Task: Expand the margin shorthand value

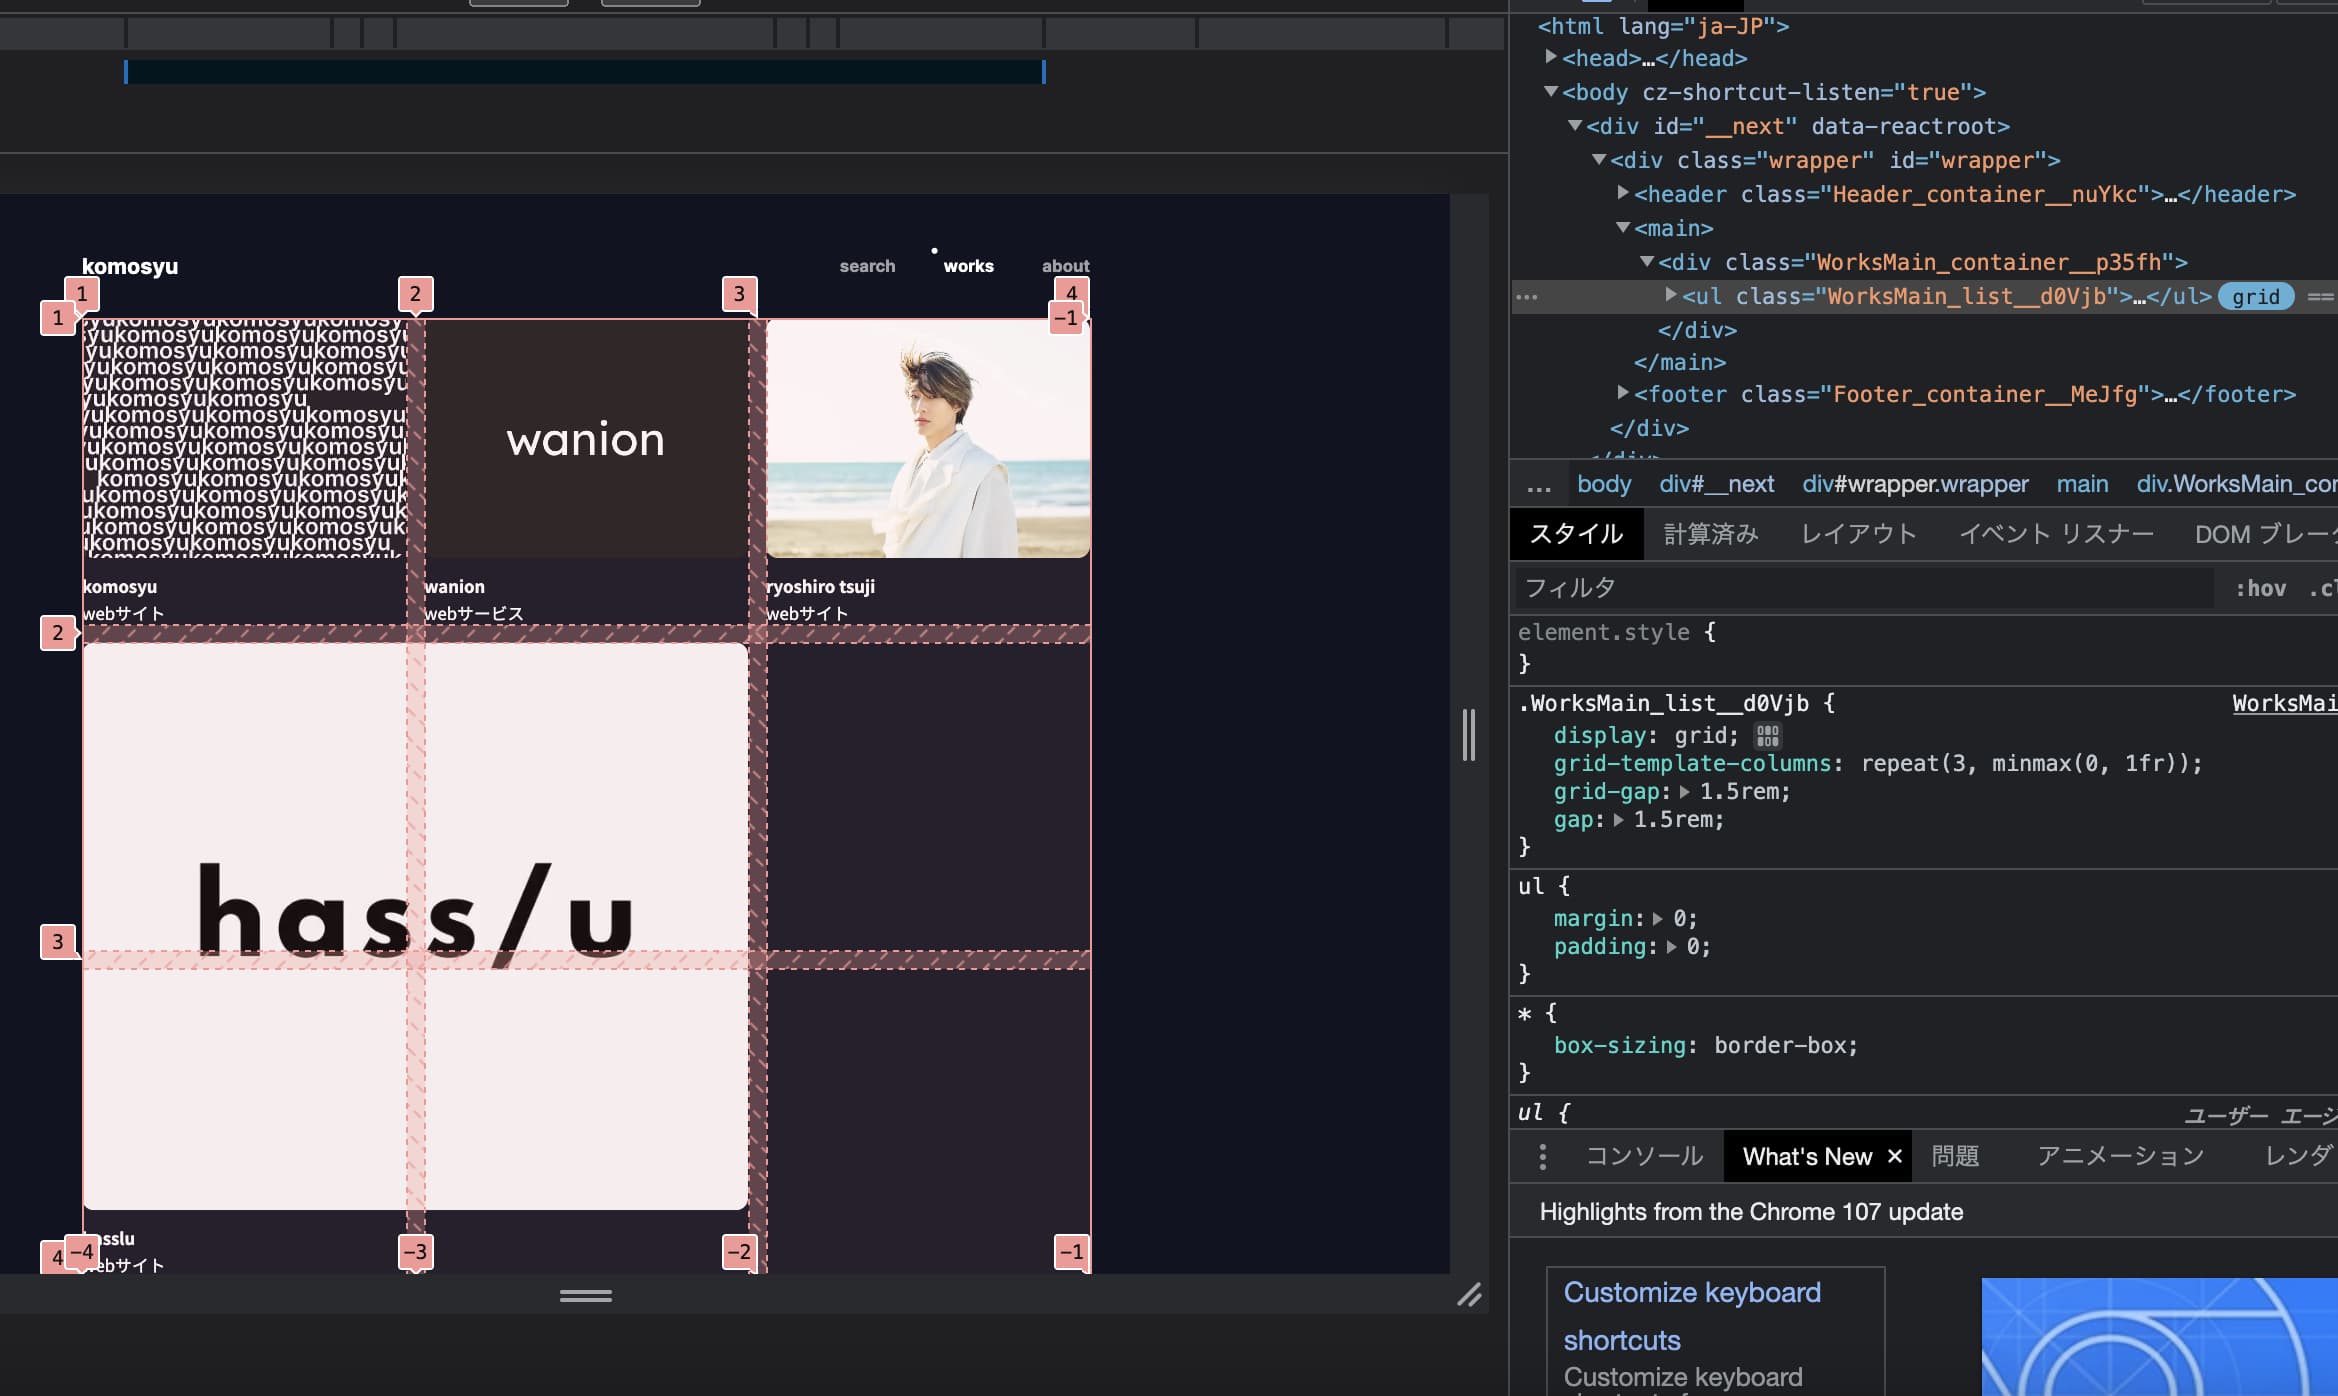Action: [1658, 919]
